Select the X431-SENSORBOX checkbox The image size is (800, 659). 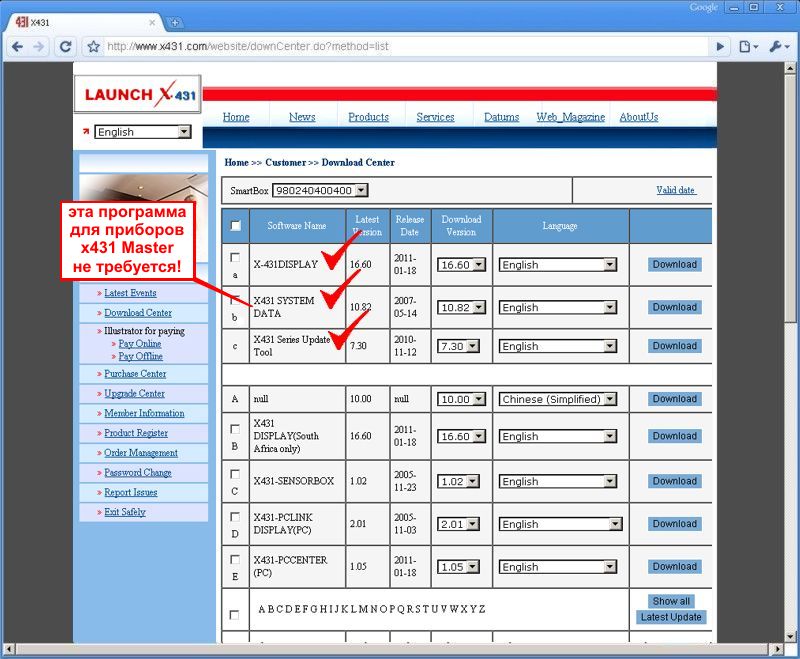[x=235, y=474]
